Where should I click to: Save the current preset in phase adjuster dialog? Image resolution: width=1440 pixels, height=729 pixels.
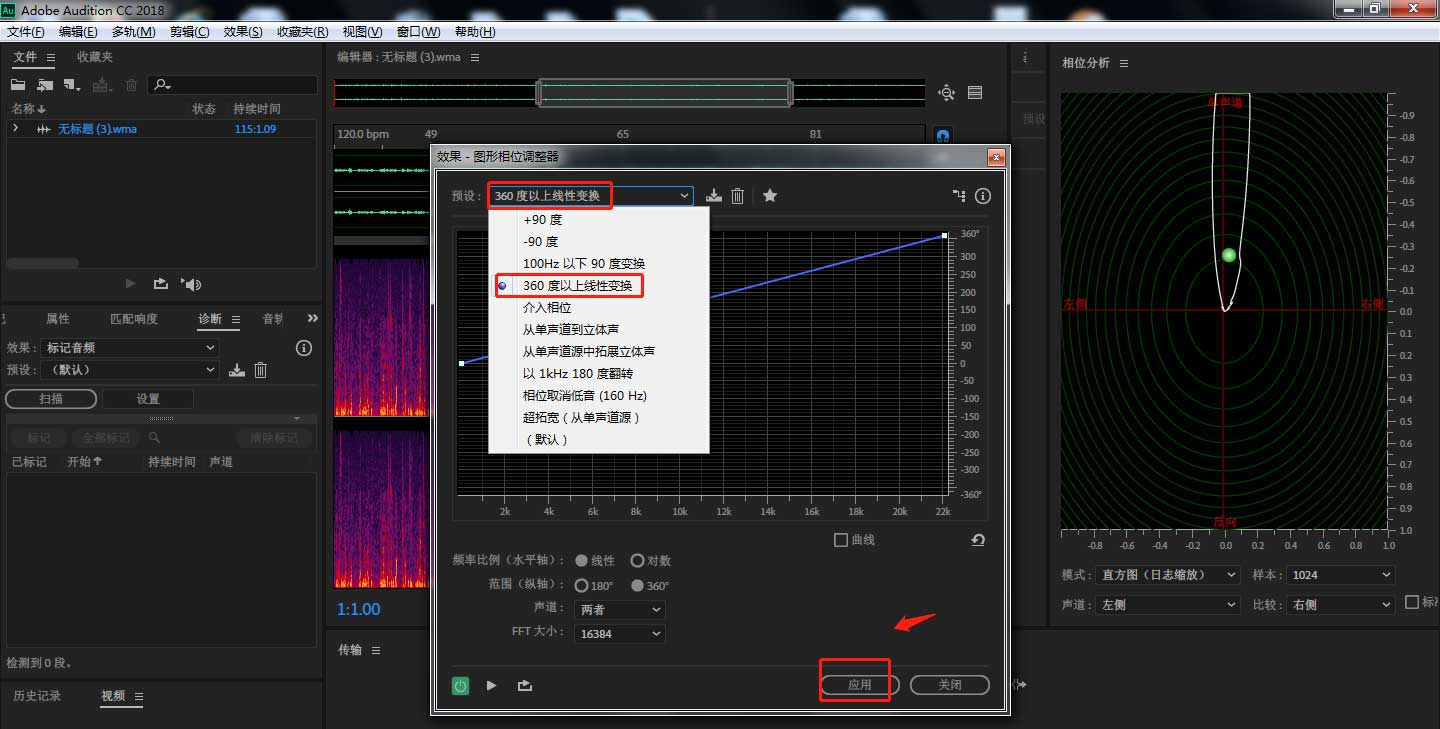713,196
